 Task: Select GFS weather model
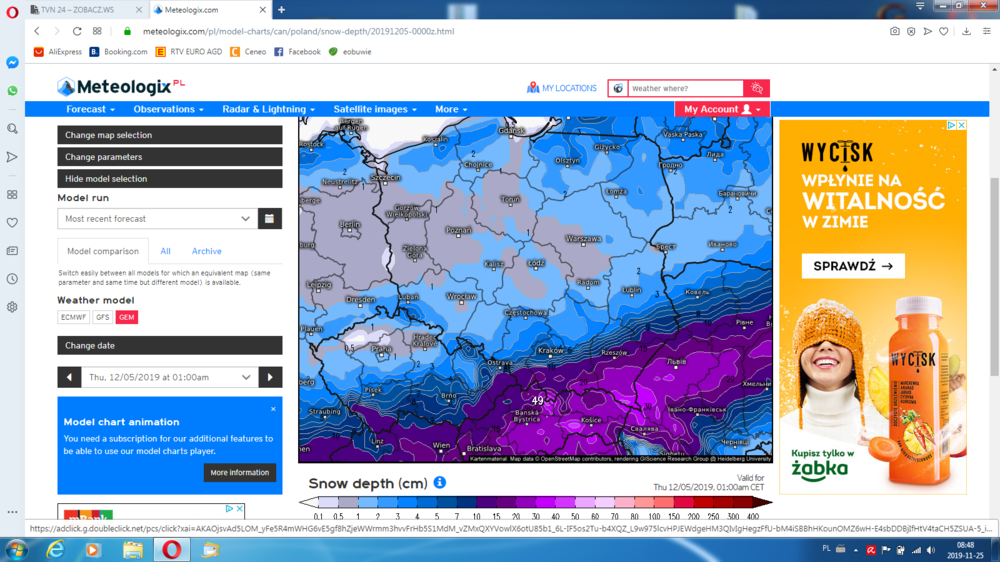(102, 317)
